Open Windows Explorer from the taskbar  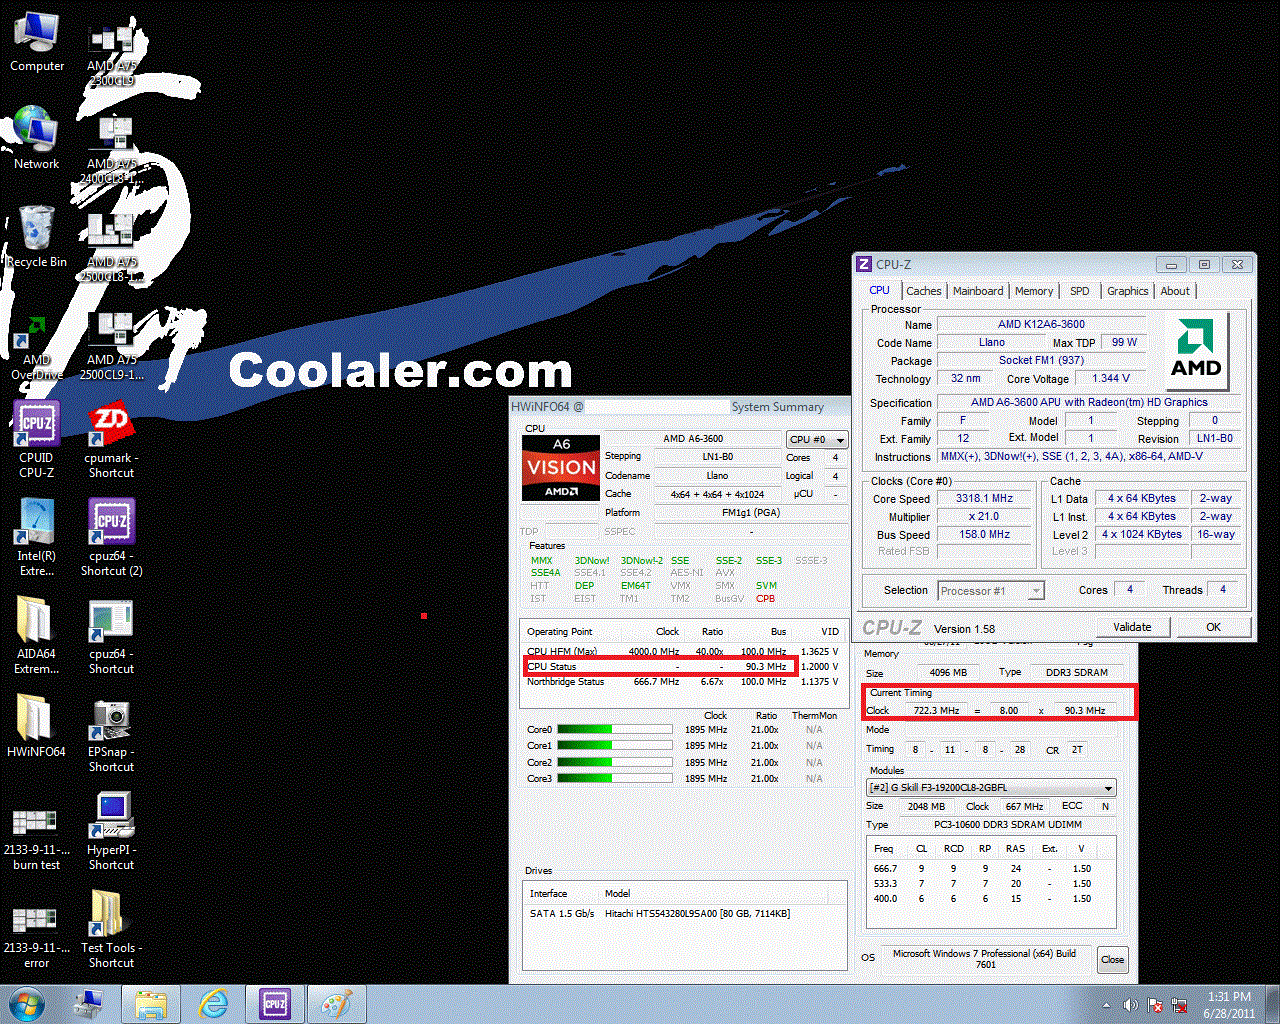(151, 1004)
